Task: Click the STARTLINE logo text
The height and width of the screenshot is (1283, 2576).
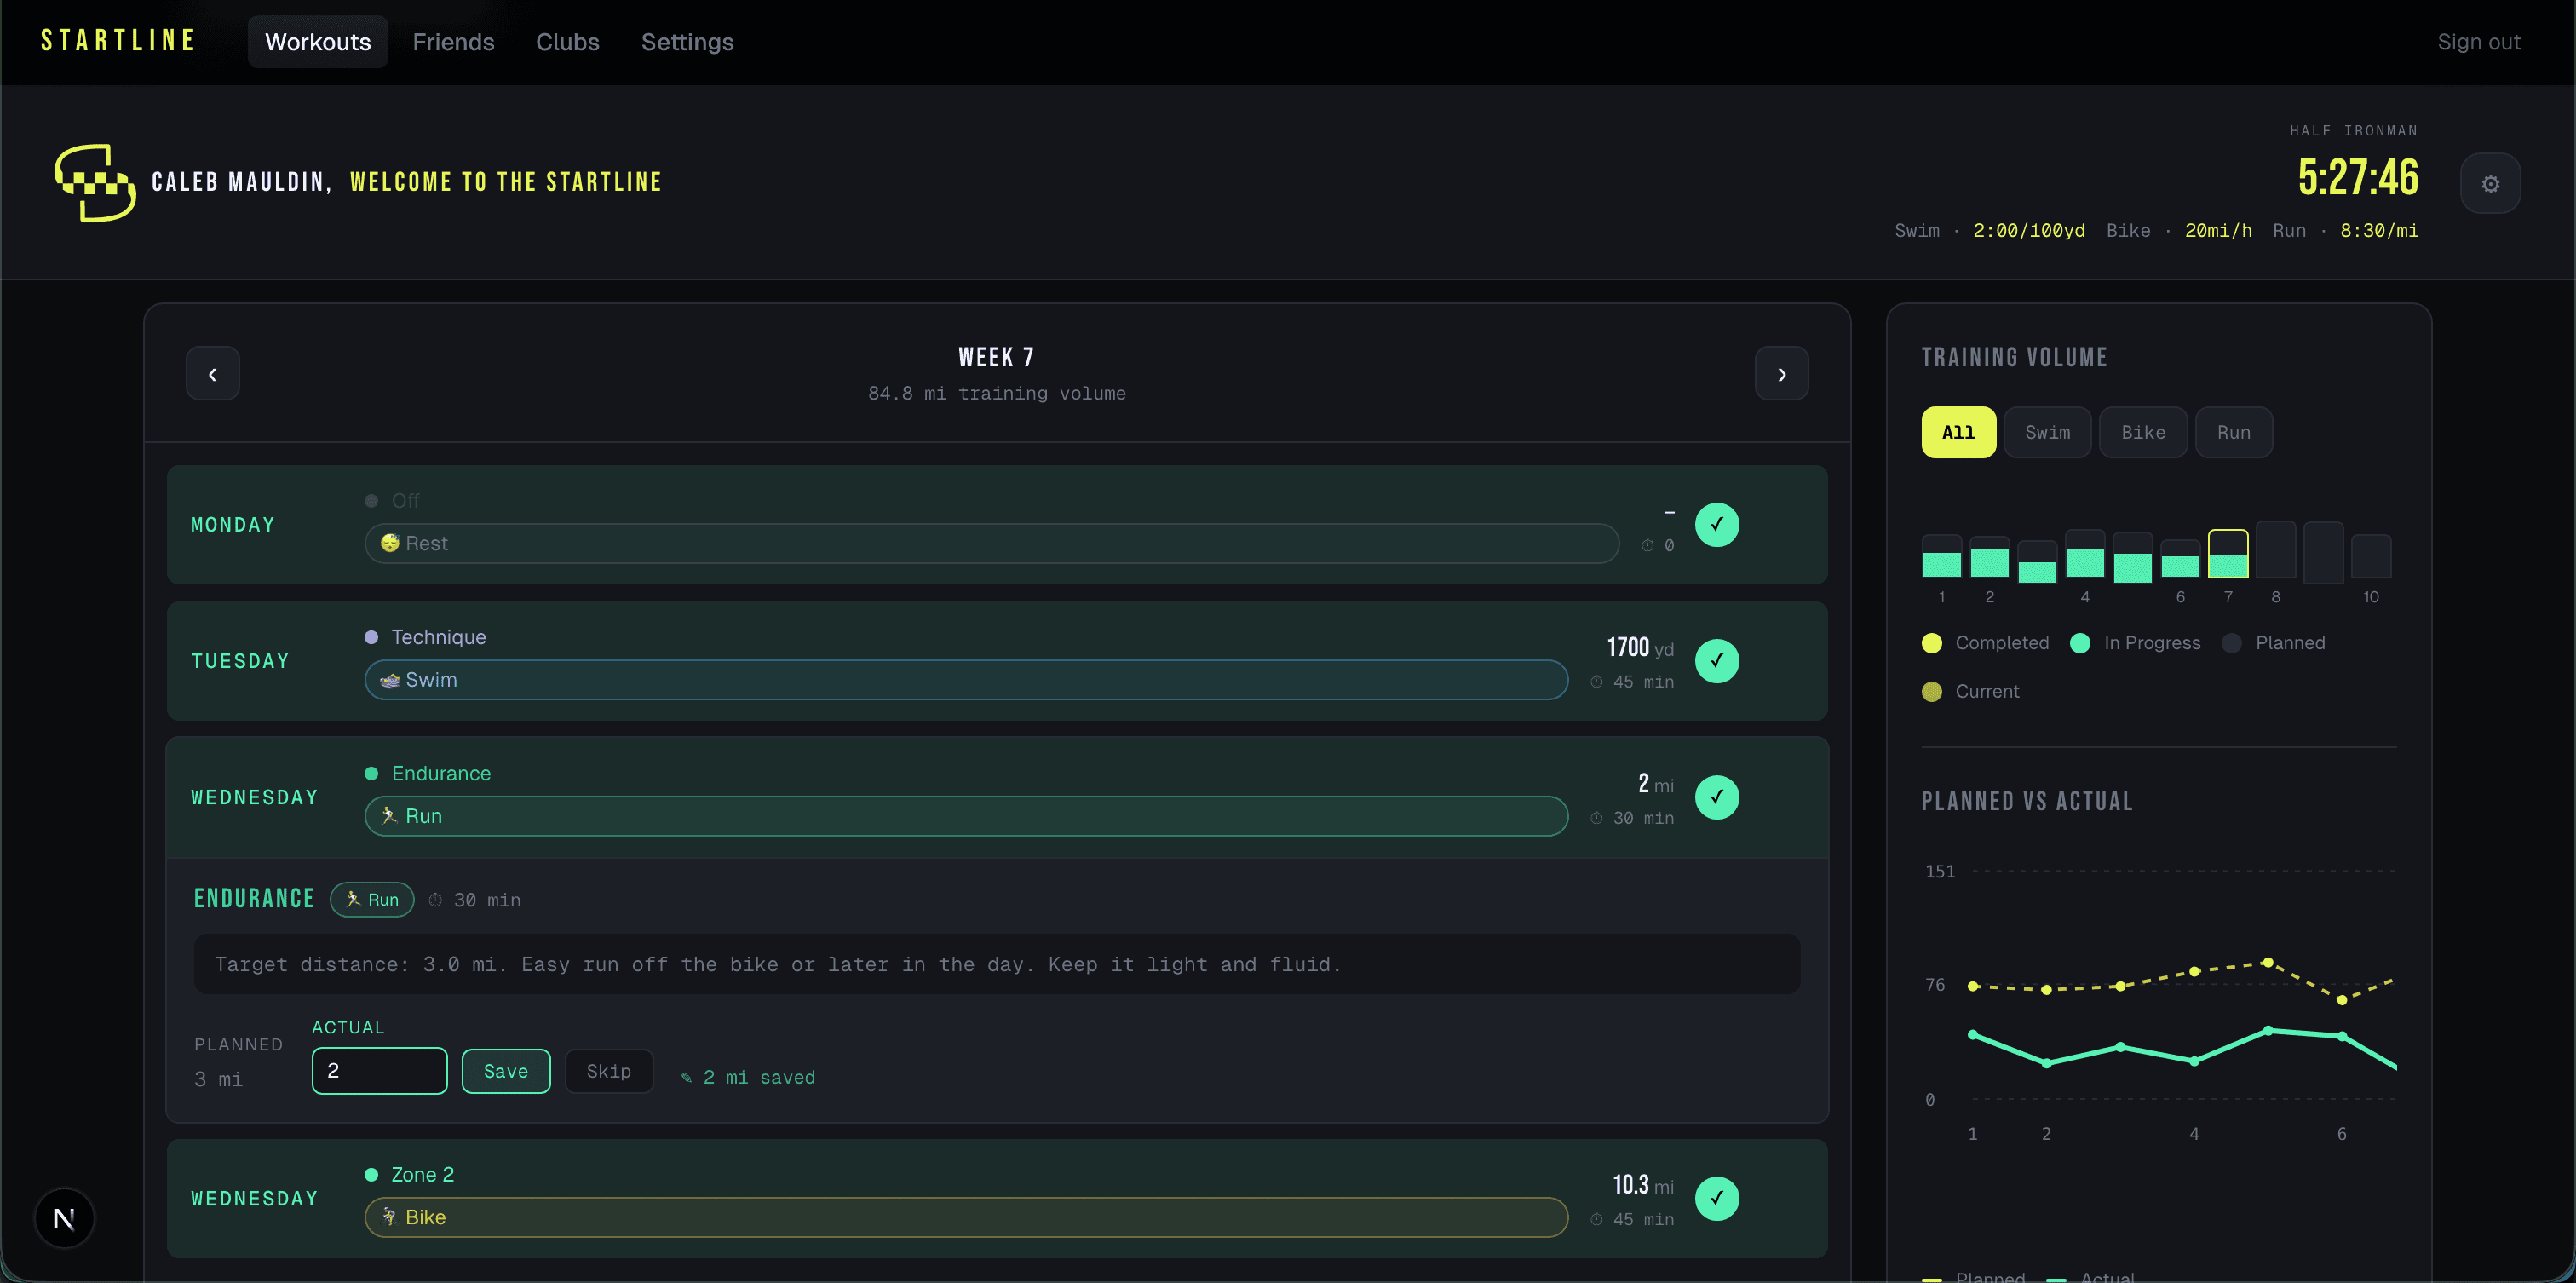Action: tap(118, 41)
